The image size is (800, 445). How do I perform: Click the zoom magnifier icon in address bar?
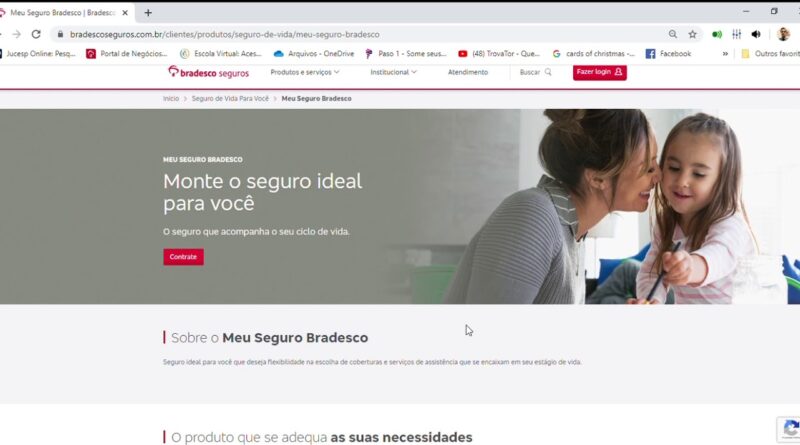point(673,34)
